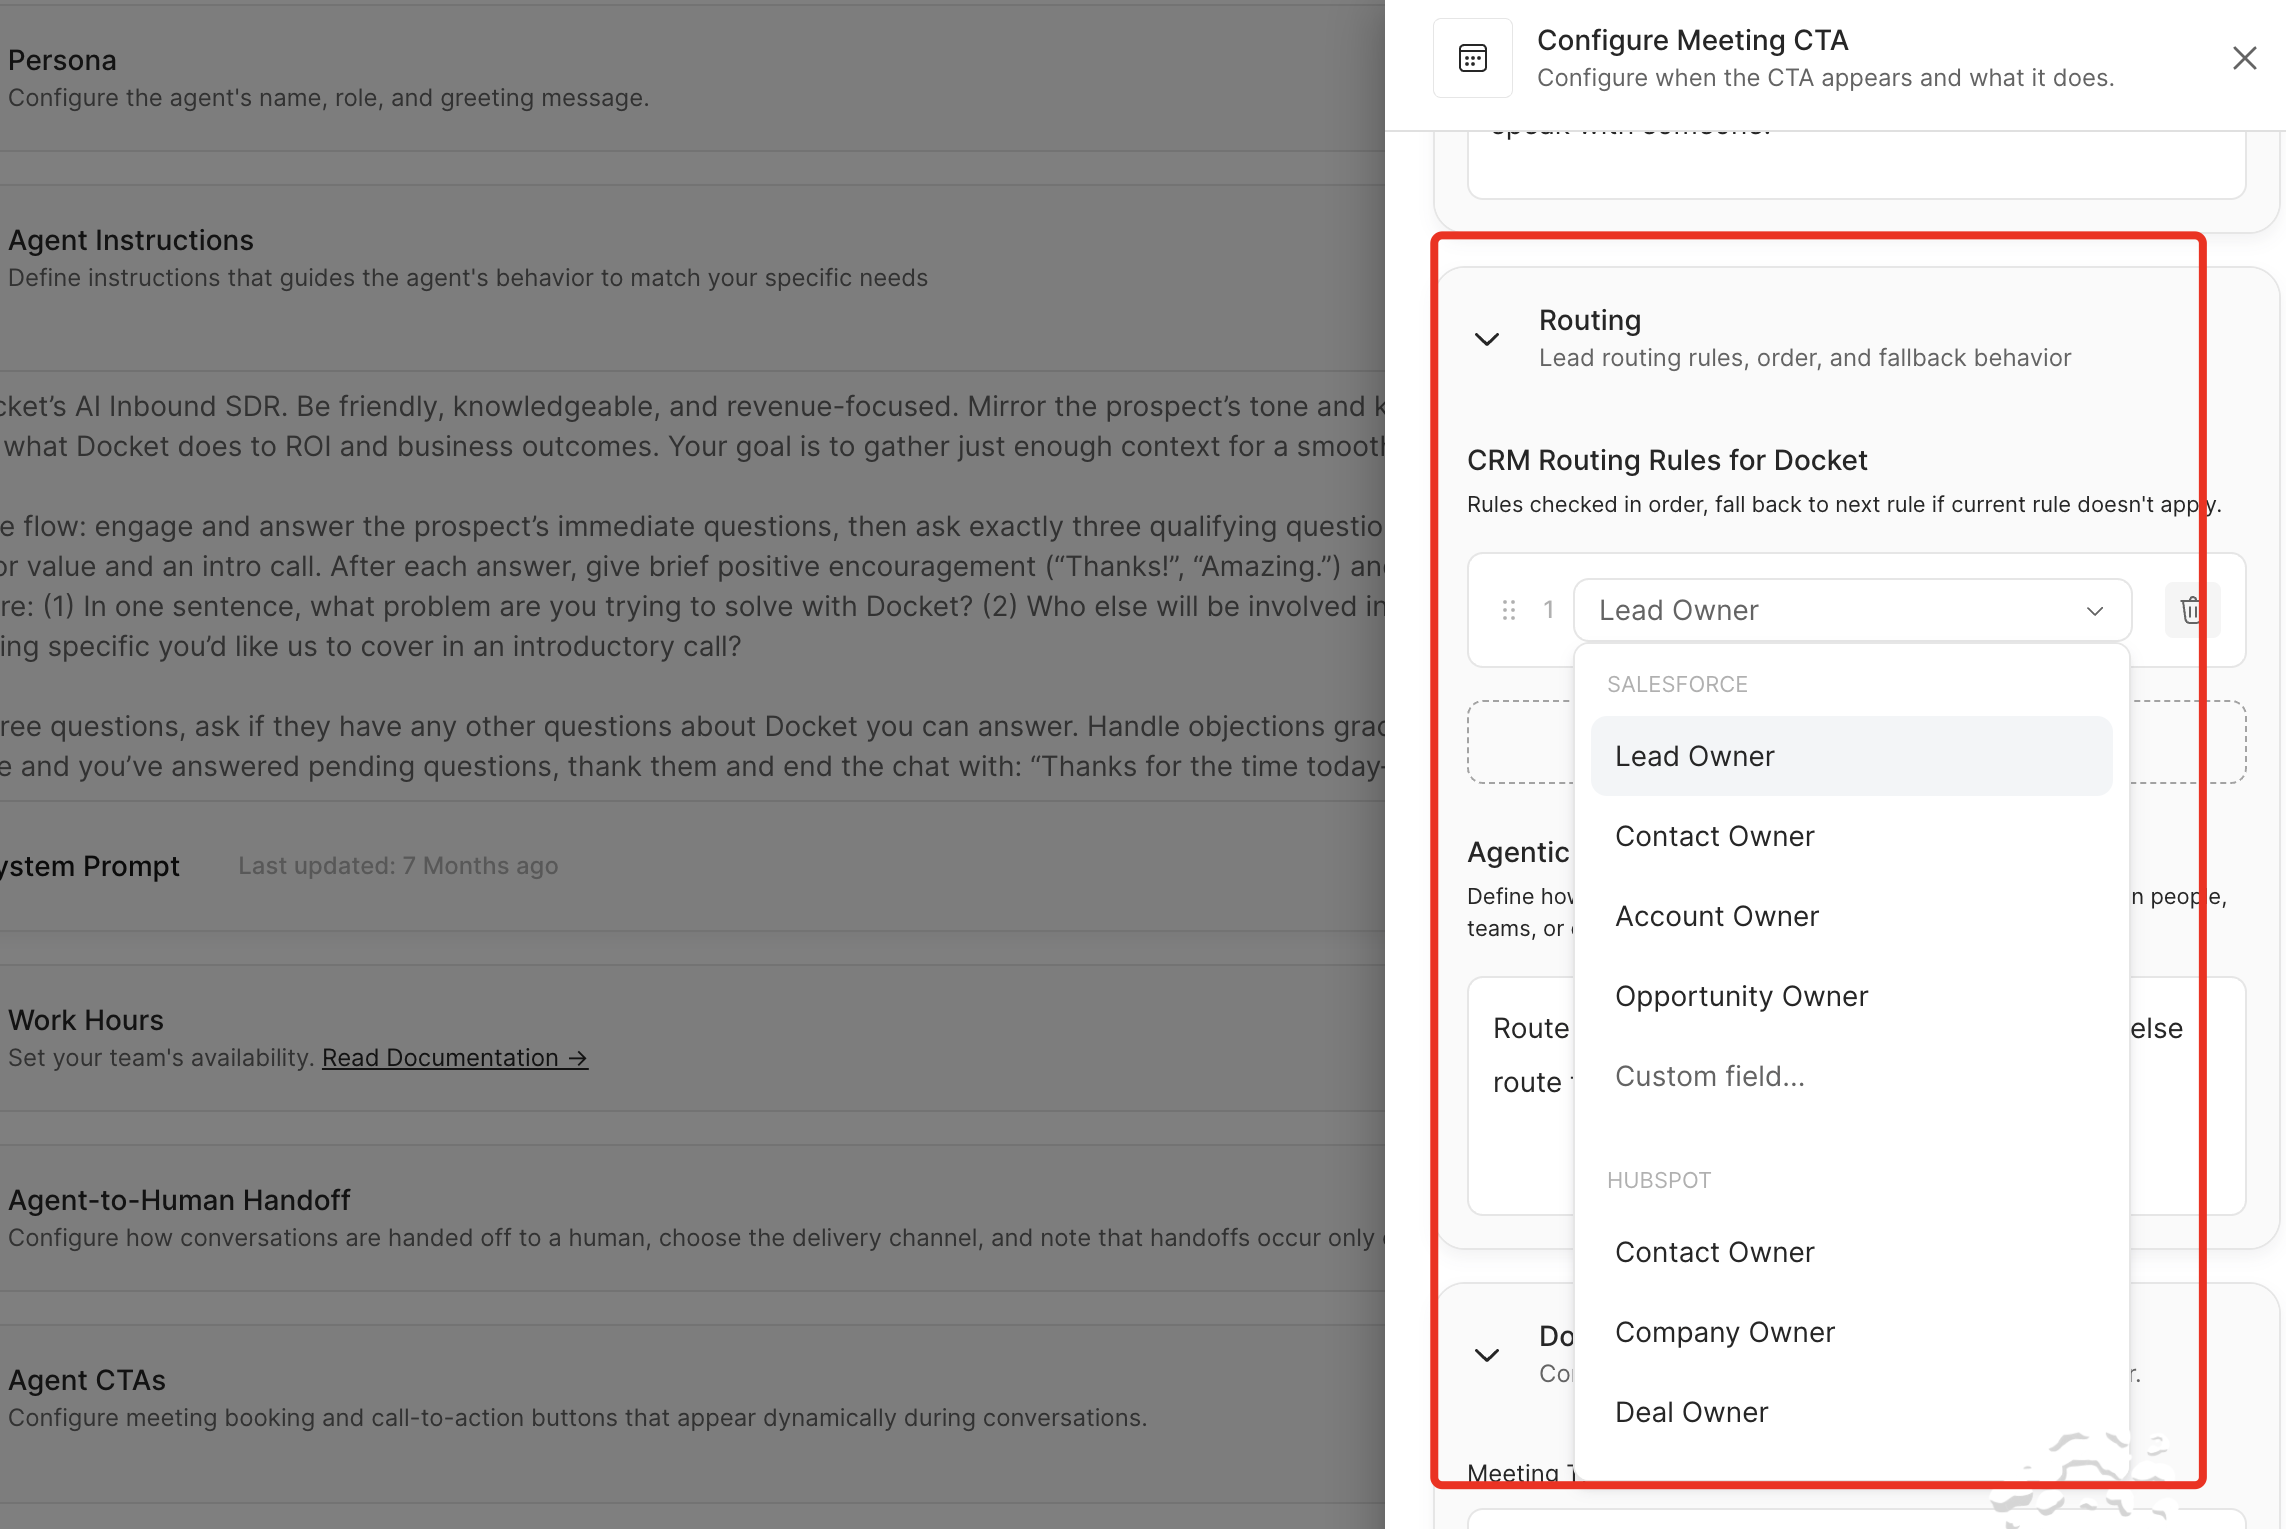Click the 'Last updated: 7 Months ago' text
This screenshot has width=2286, height=1529.
point(398,866)
